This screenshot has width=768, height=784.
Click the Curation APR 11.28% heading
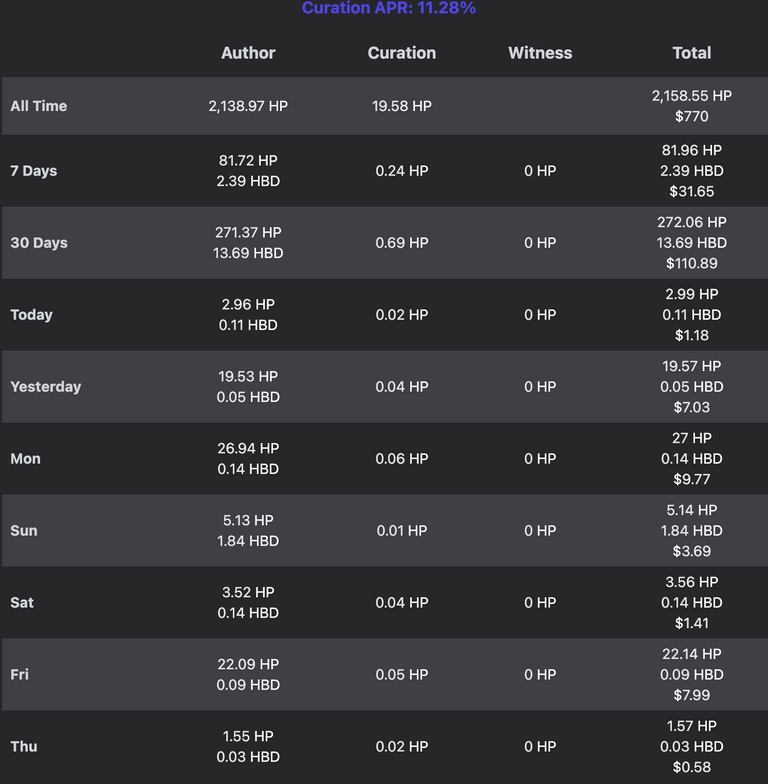[388, 8]
